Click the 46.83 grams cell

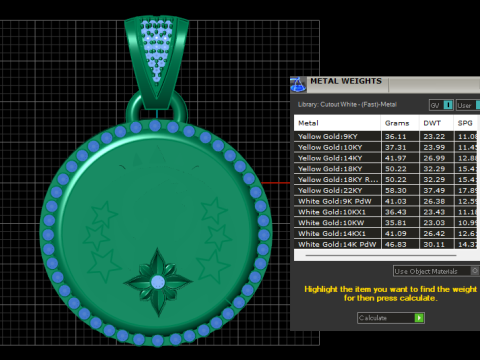pos(400,244)
